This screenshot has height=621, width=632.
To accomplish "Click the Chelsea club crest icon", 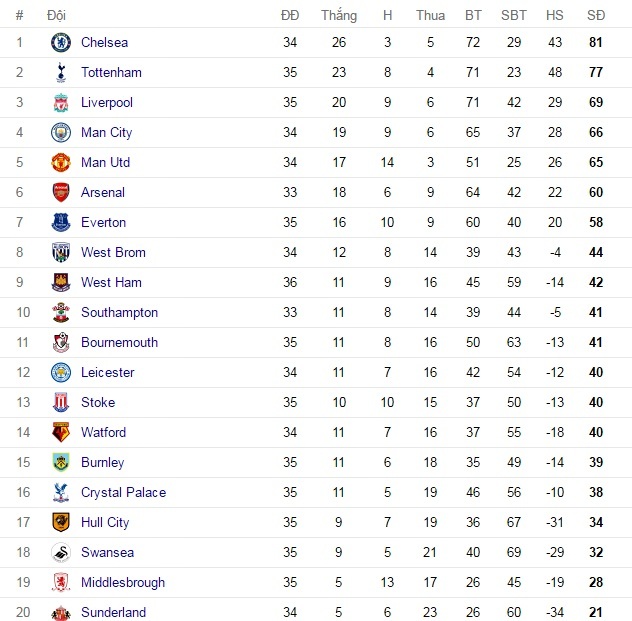I will pos(62,43).
